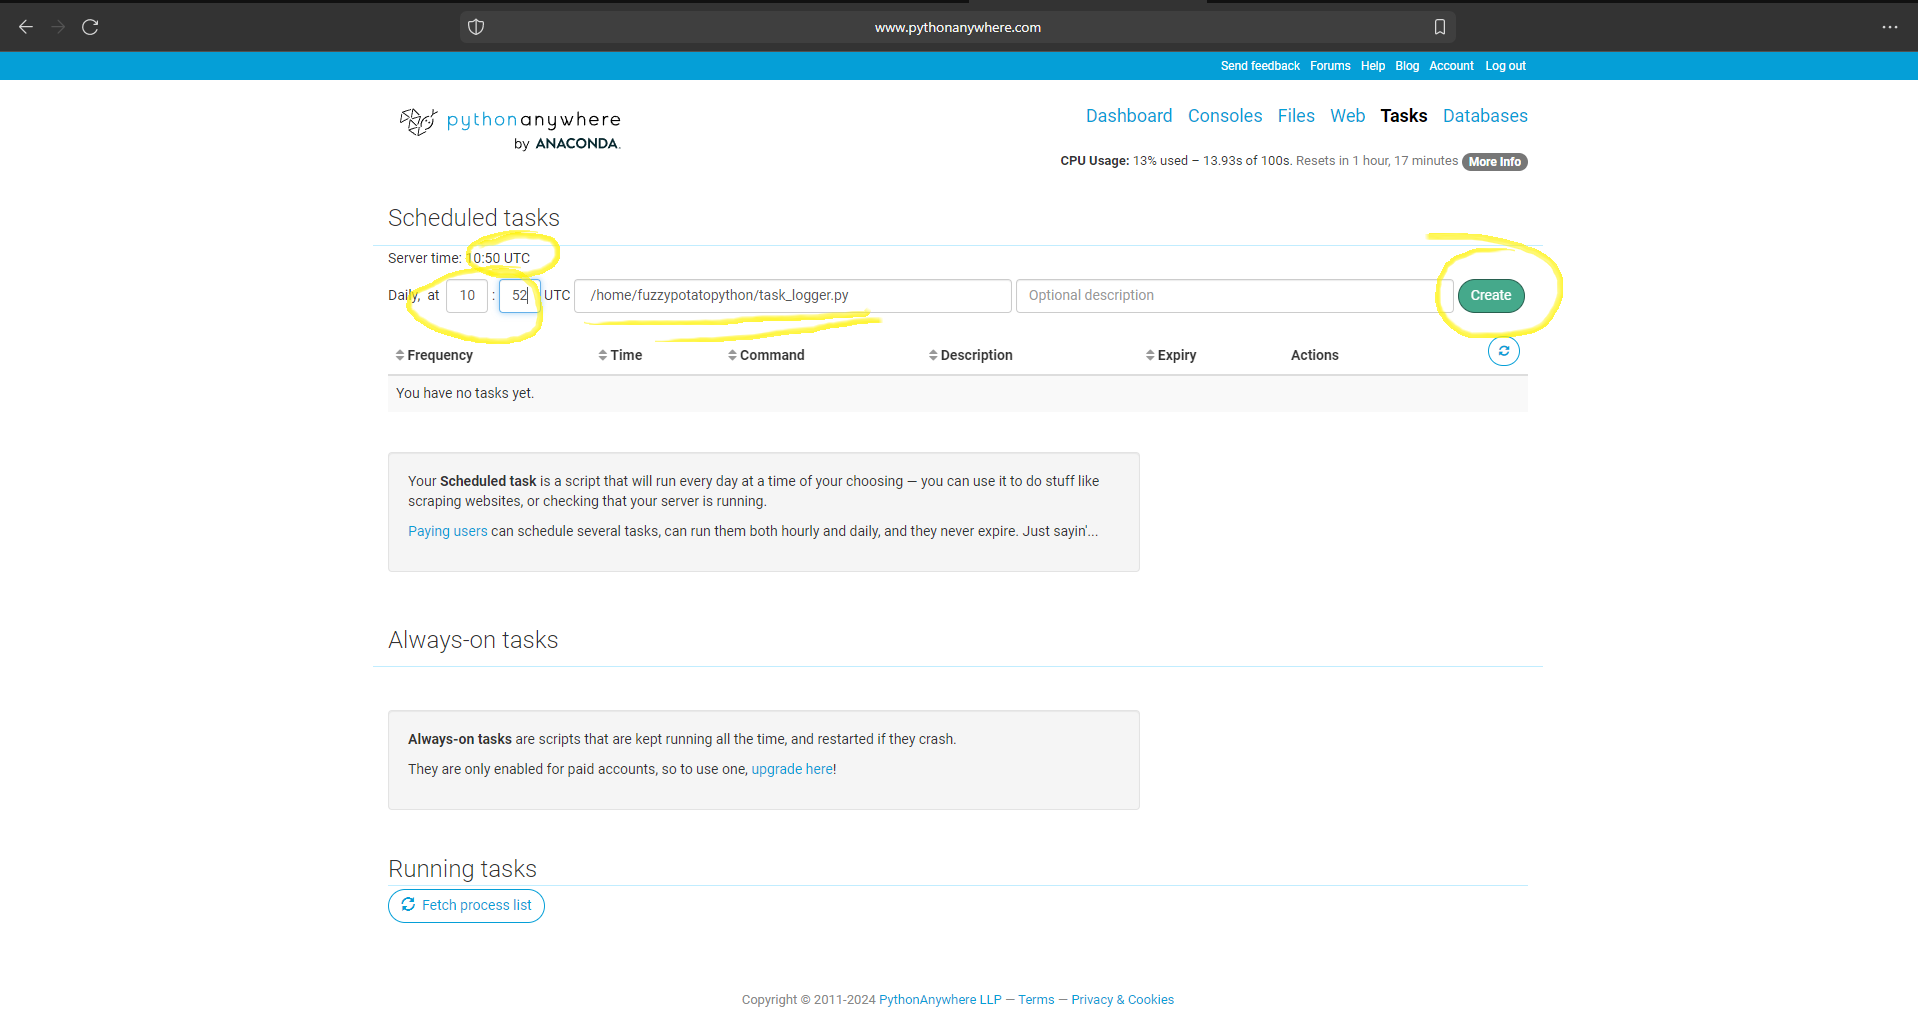Sort tasks by Time column
Image resolution: width=1918 pixels, height=1012 pixels.
pos(620,355)
